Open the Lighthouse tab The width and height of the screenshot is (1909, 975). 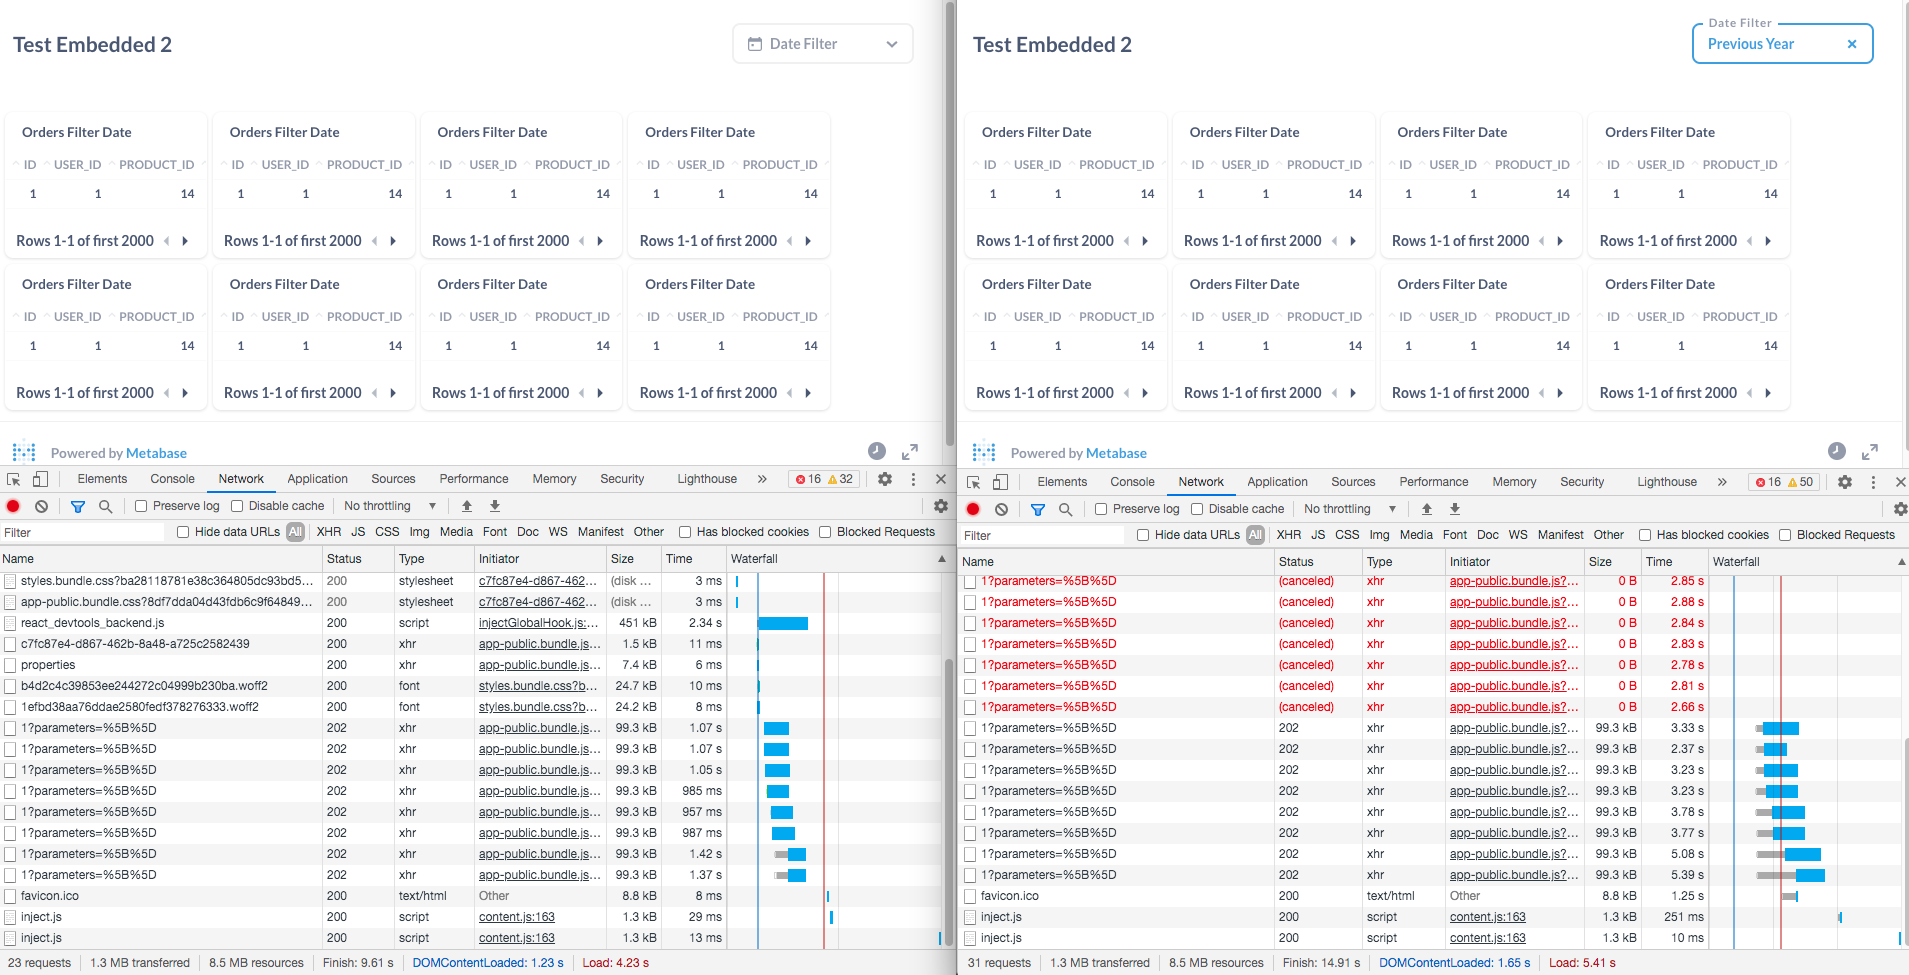pyautogui.click(x=706, y=479)
